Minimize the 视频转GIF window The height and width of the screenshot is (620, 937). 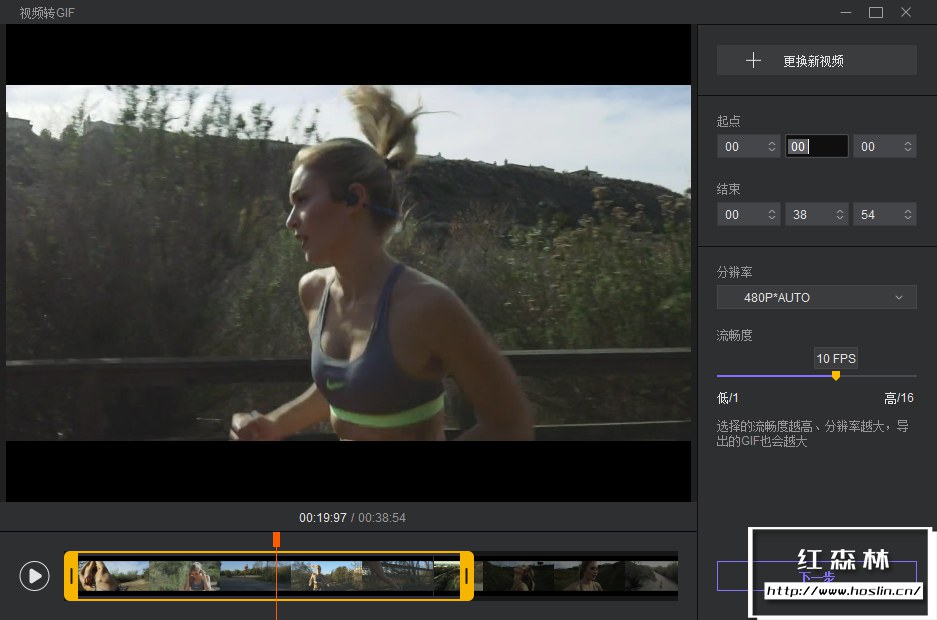846,13
